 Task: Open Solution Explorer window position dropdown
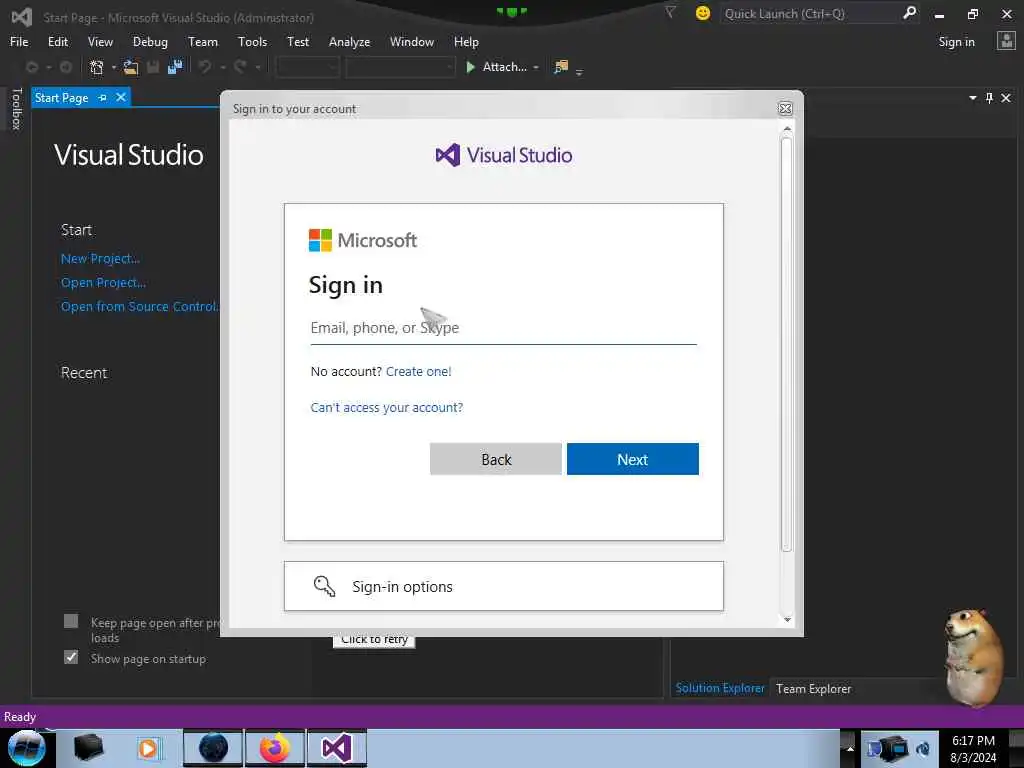pos(972,98)
